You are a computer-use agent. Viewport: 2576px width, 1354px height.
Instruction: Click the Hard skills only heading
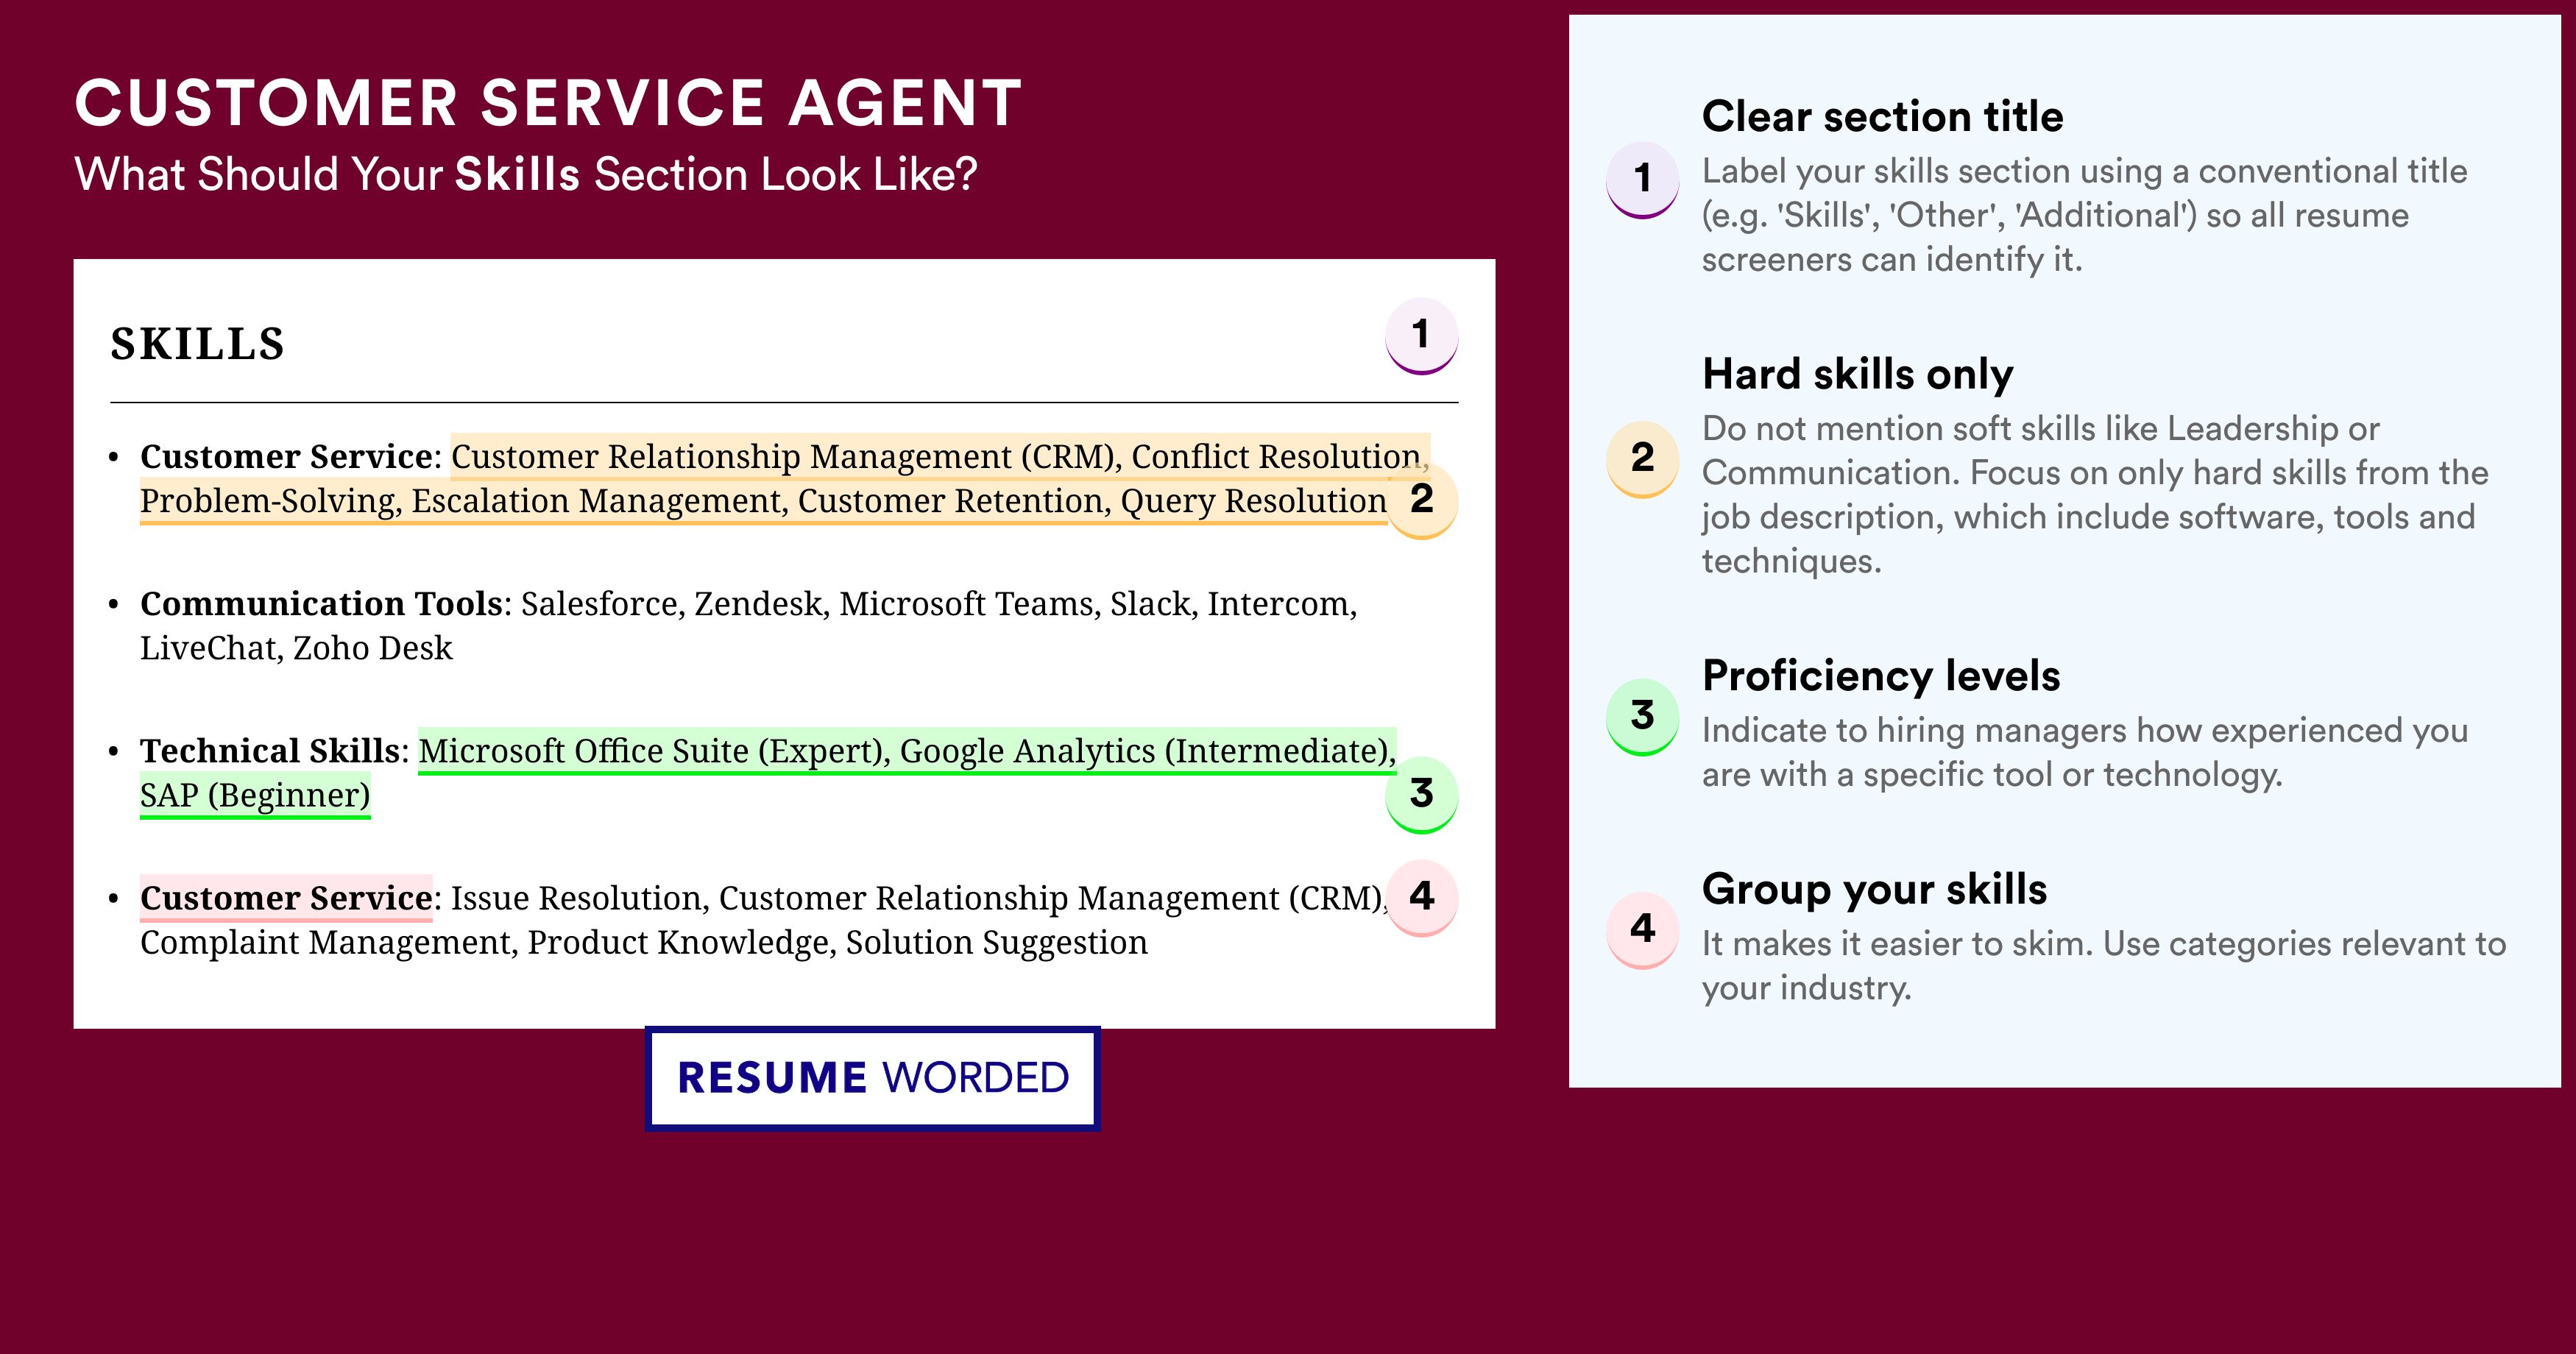[1857, 374]
